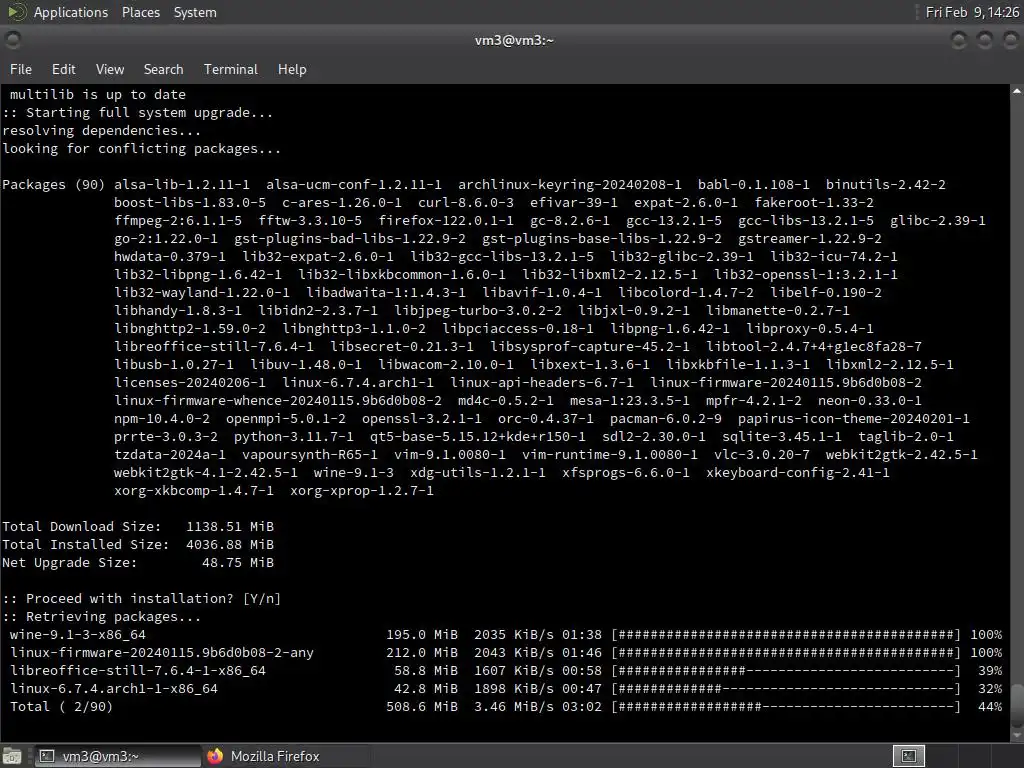Click 'Starting full system upgrade...' line

coord(138,112)
